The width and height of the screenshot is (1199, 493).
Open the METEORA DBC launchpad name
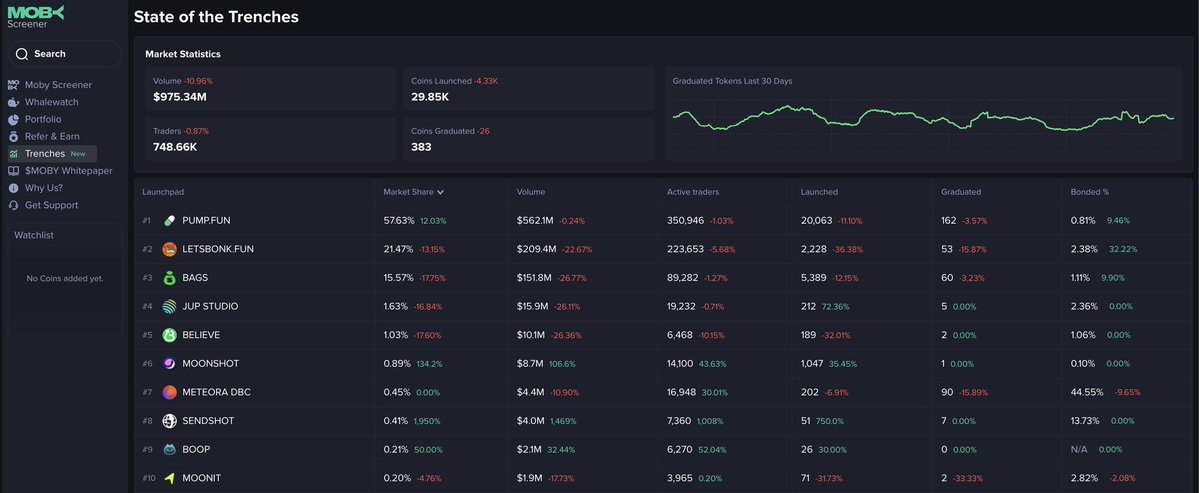coord(216,392)
